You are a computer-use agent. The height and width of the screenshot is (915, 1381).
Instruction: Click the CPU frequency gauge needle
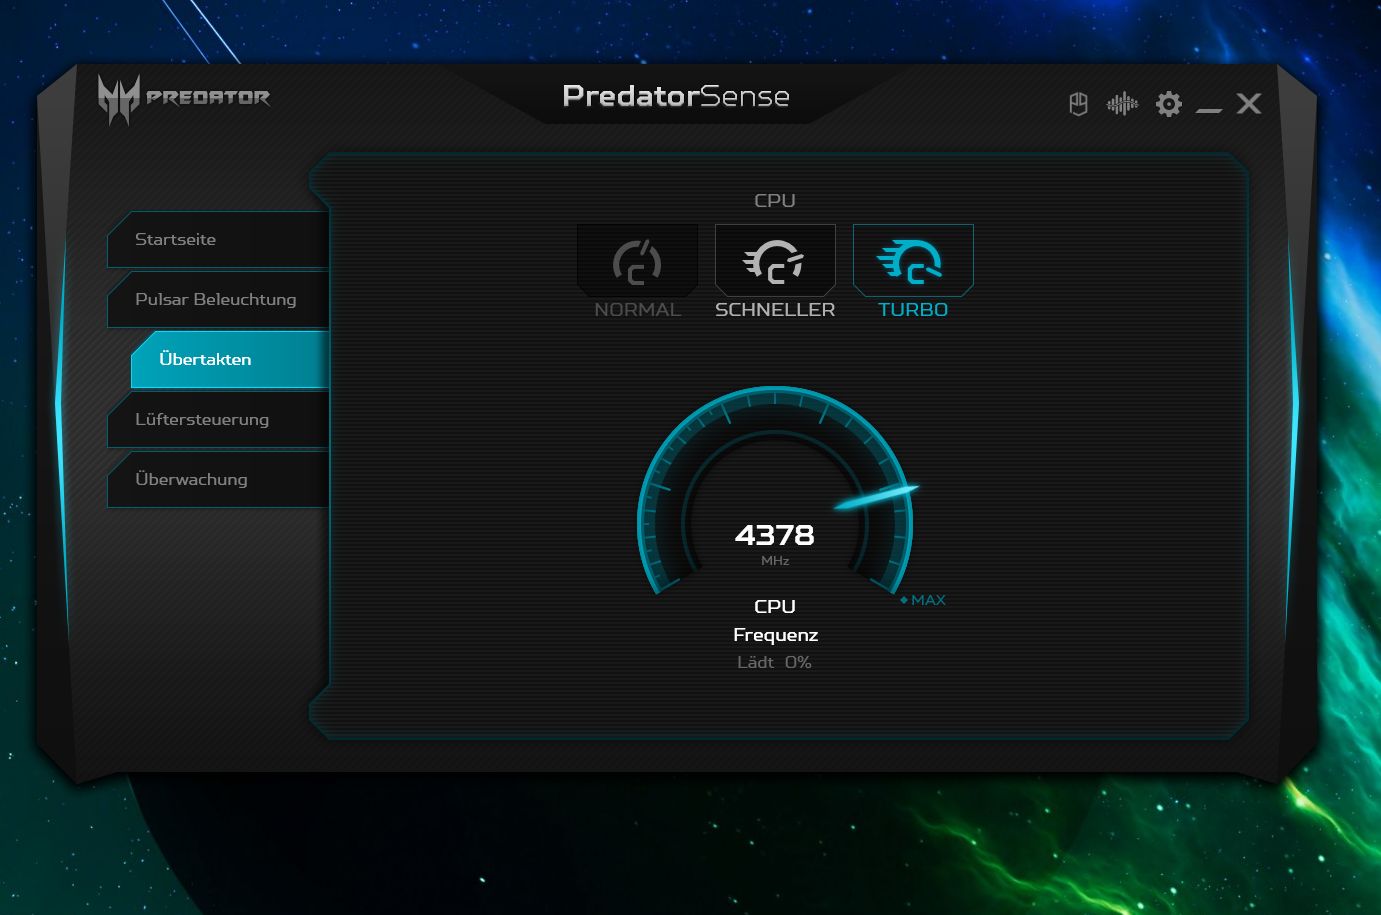(x=877, y=496)
